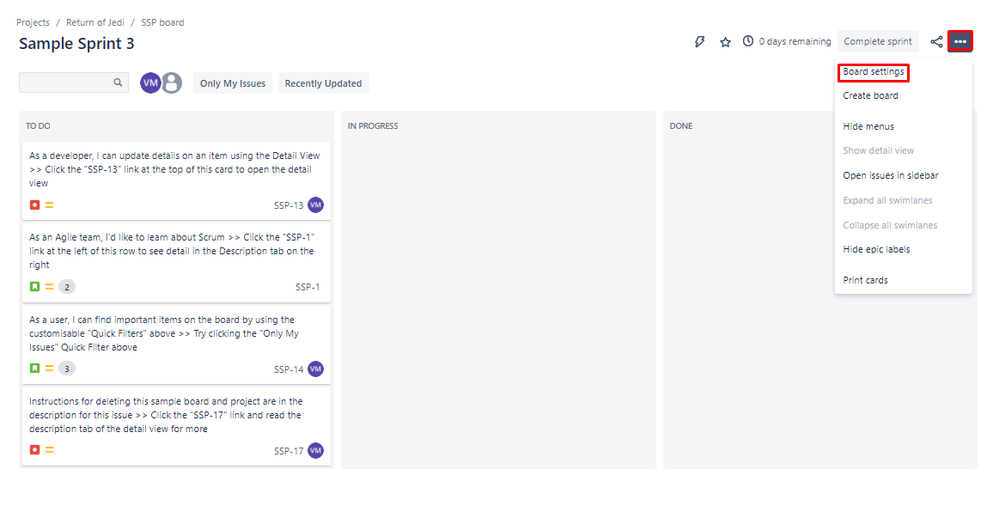Select Show detail view menu entry
This screenshot has height=512, width=999.
point(879,151)
